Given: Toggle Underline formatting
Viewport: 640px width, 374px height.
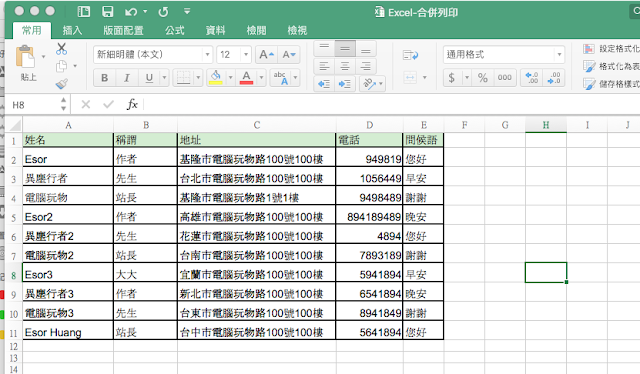Looking at the screenshot, I should pyautogui.click(x=149, y=78).
